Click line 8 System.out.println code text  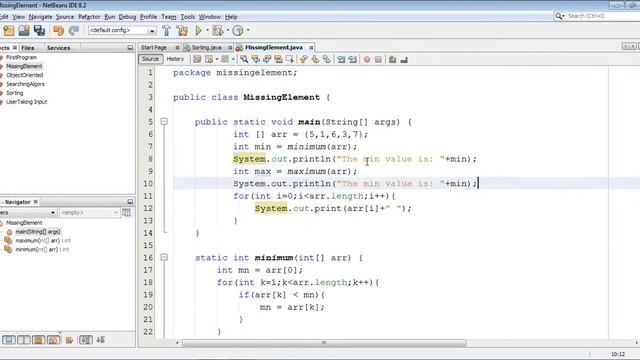point(355,159)
